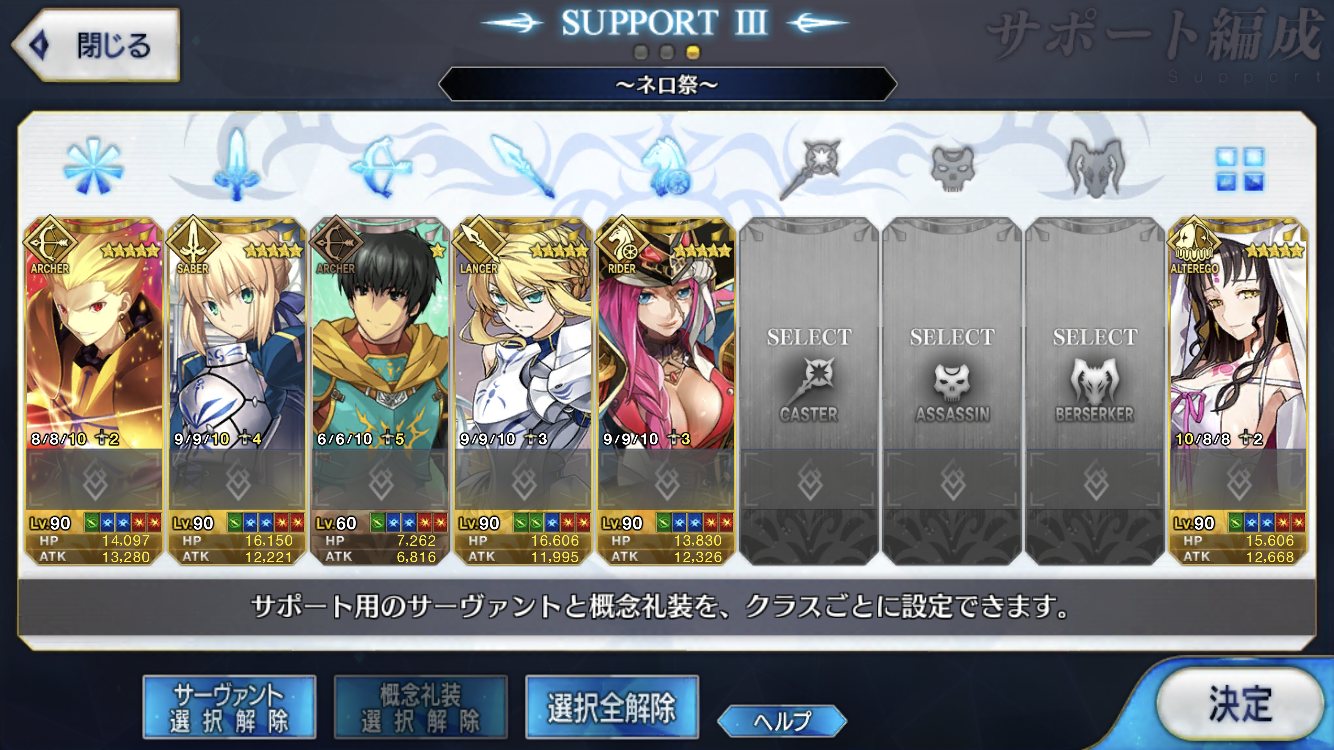Click the 決定 confirm button
Screen dimensions: 1334x750
coord(1239,704)
